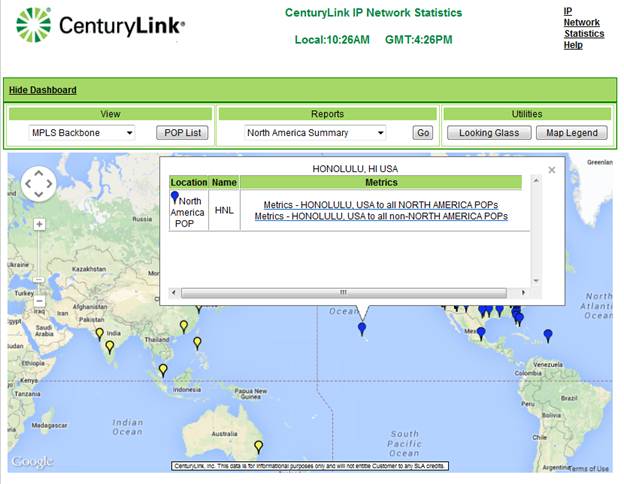Click the Location column header
The height and width of the screenshot is (484, 624).
[x=189, y=182]
